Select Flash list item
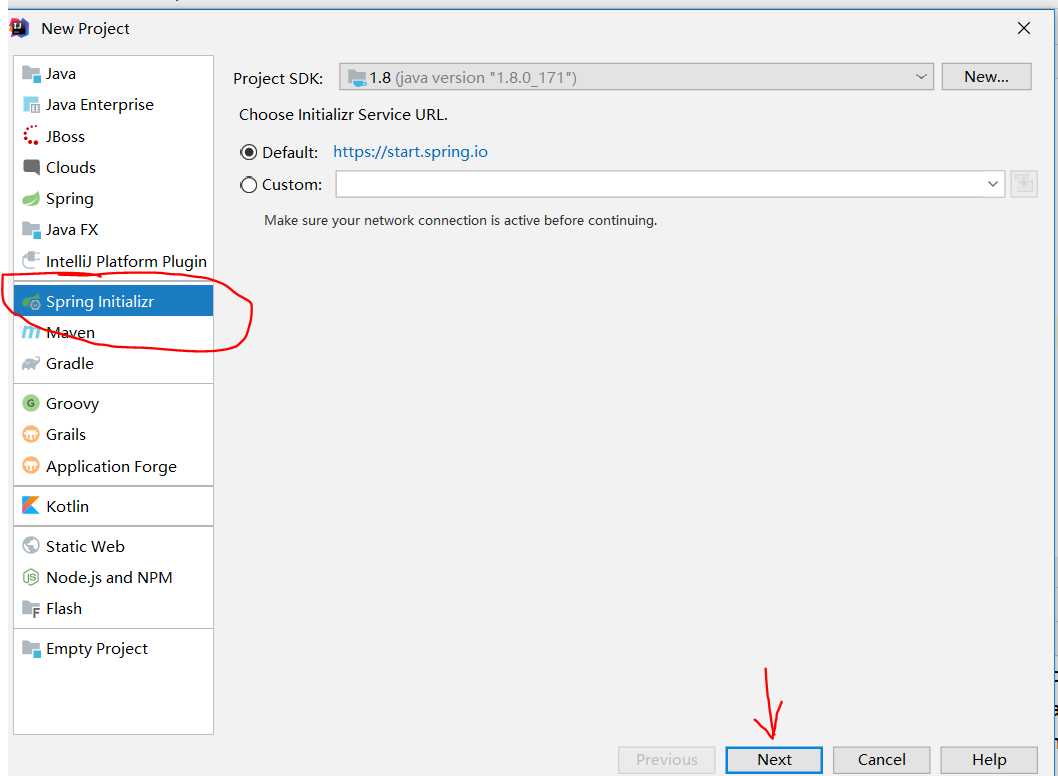Viewport: 1058px width, 776px height. point(113,609)
